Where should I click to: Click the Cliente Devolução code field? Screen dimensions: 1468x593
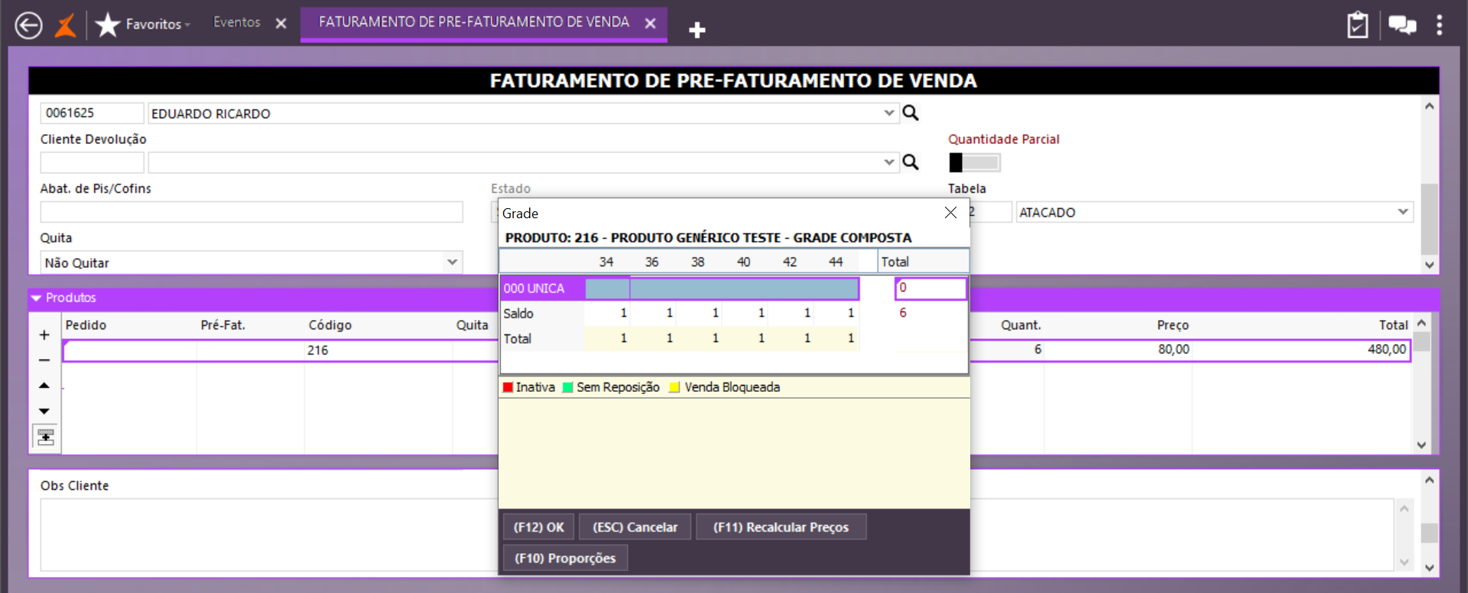(x=92, y=162)
